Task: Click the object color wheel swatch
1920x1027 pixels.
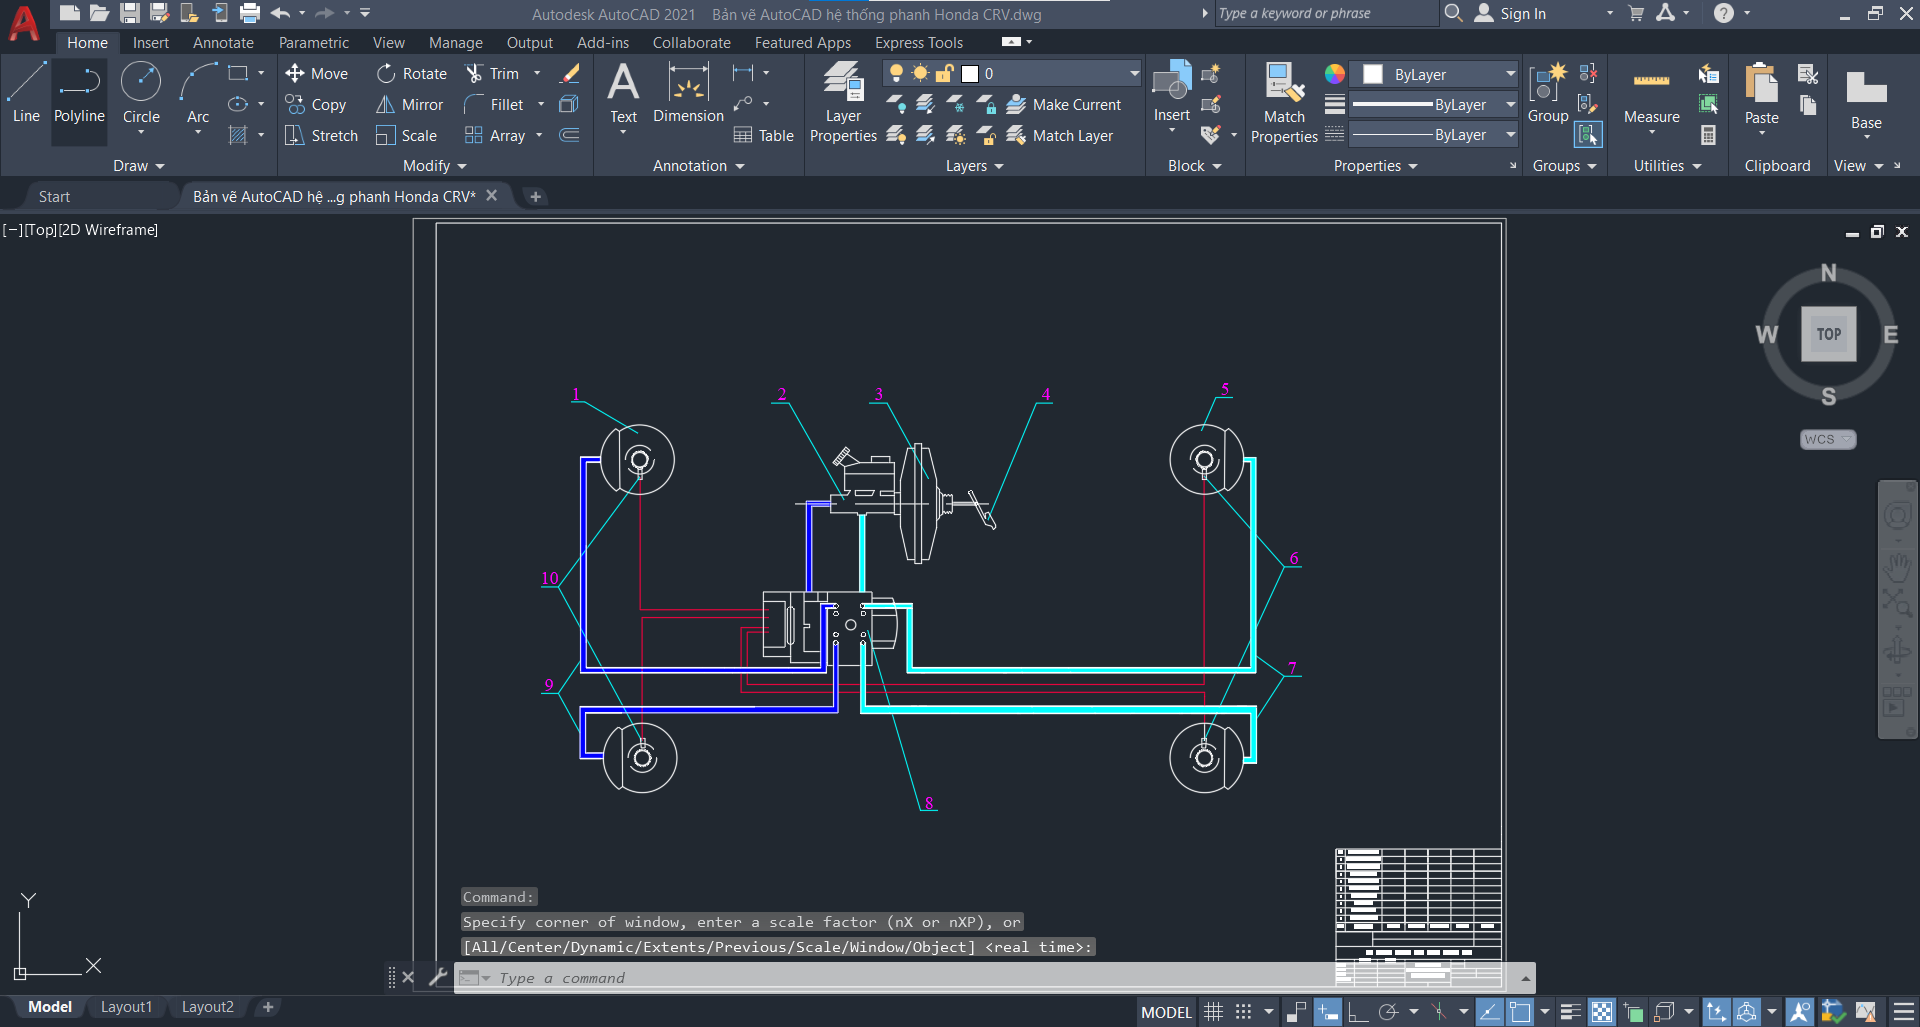Action: tap(1335, 74)
